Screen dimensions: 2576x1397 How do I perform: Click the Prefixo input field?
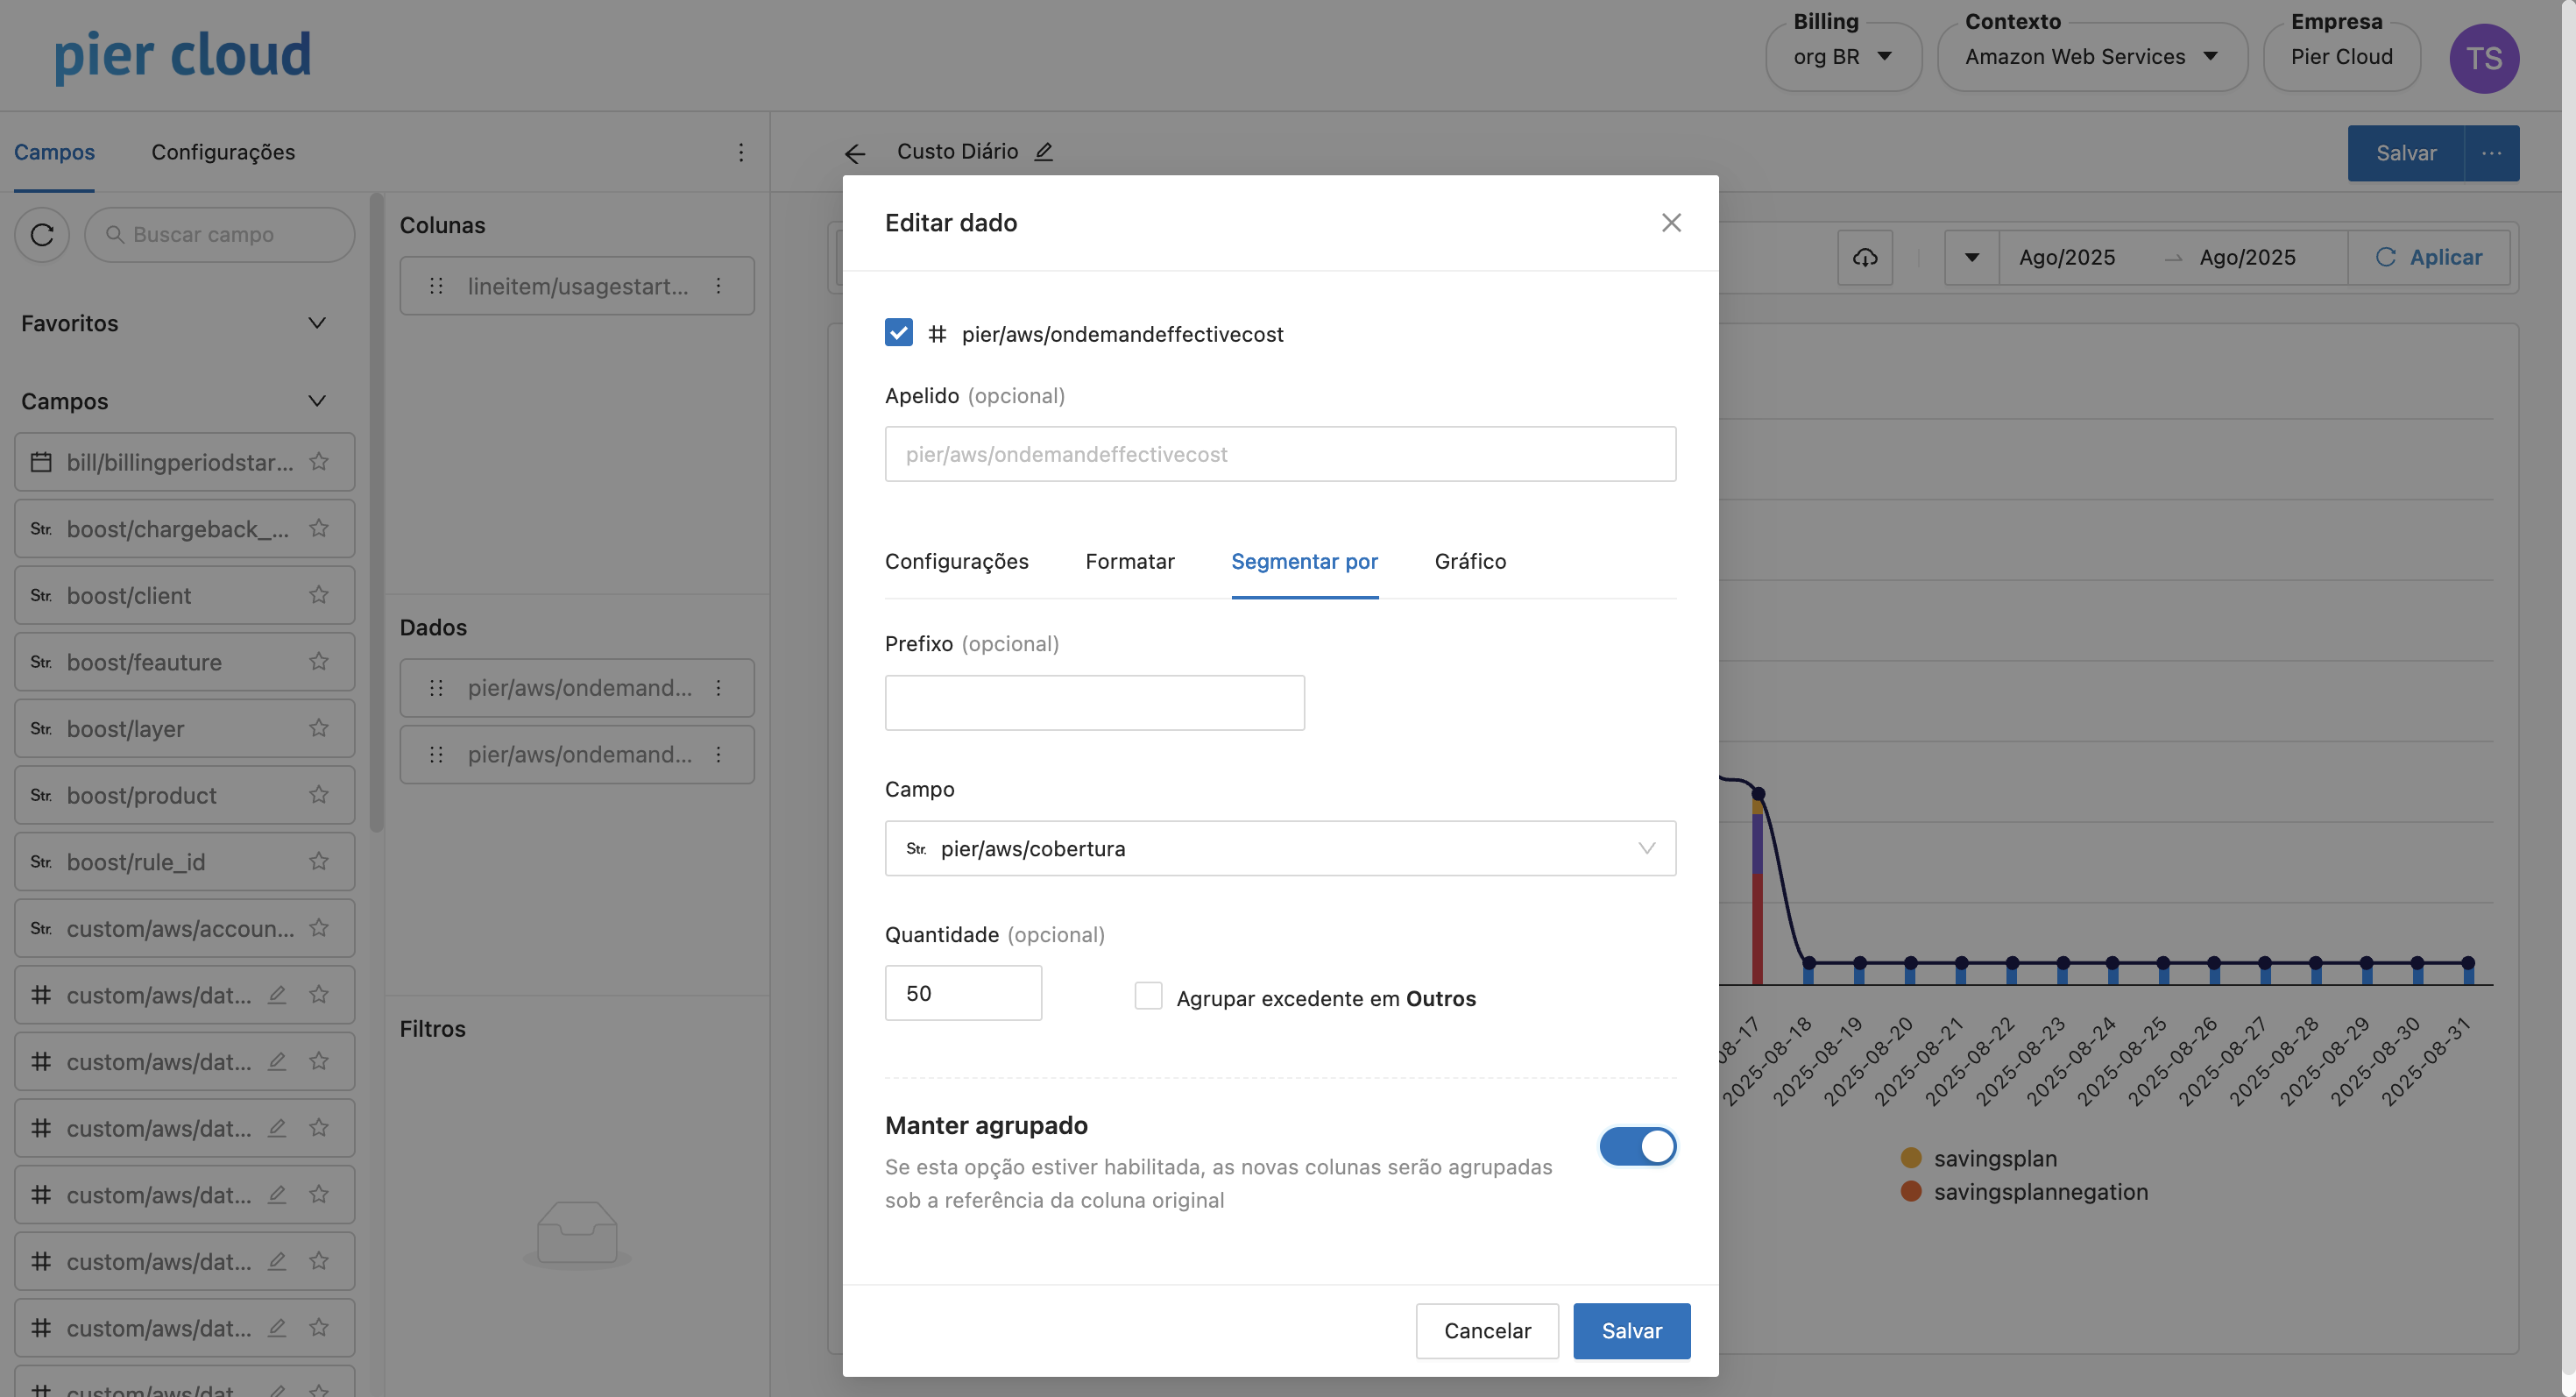click(1094, 702)
